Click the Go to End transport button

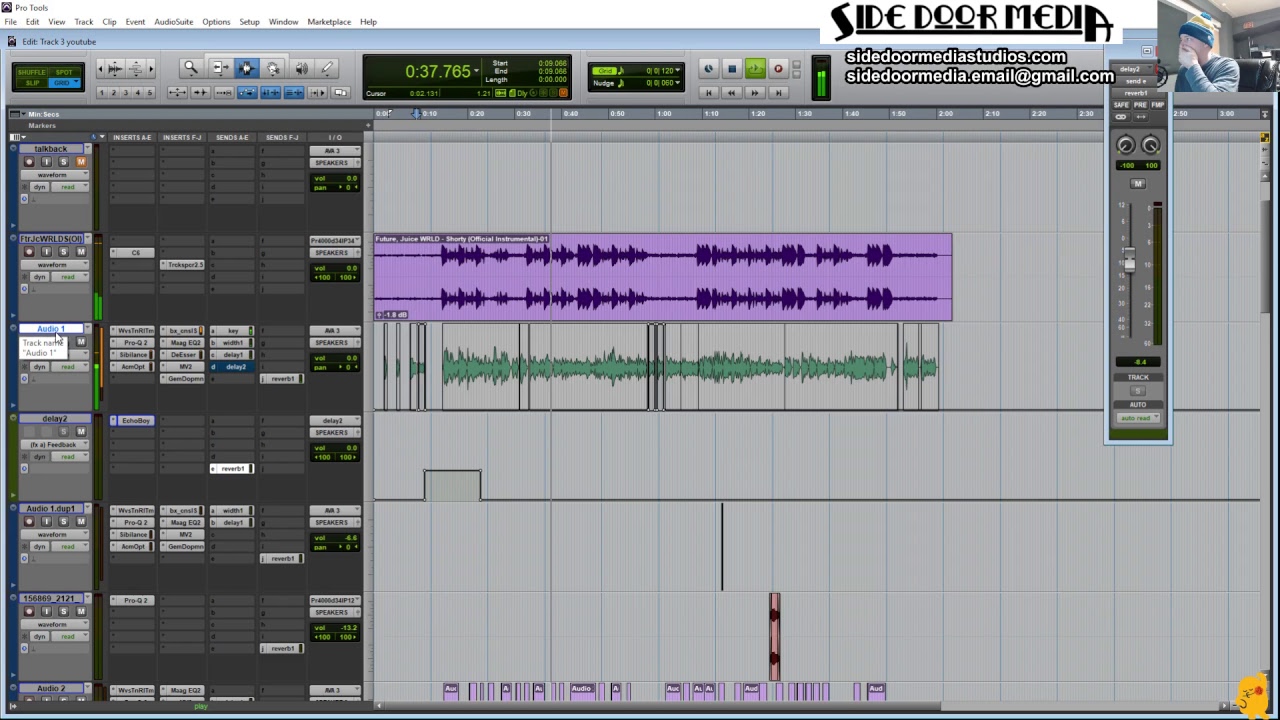(x=778, y=92)
